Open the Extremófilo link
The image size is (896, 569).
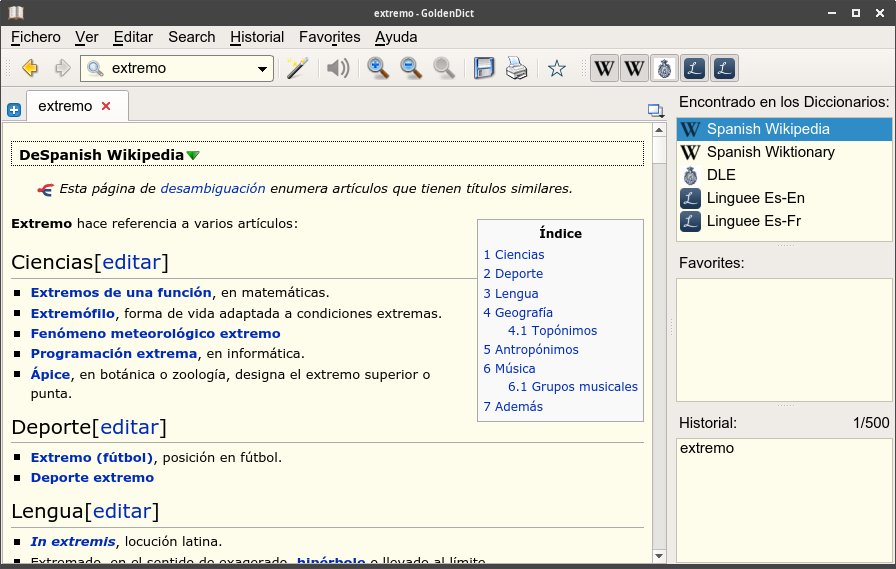(73, 314)
